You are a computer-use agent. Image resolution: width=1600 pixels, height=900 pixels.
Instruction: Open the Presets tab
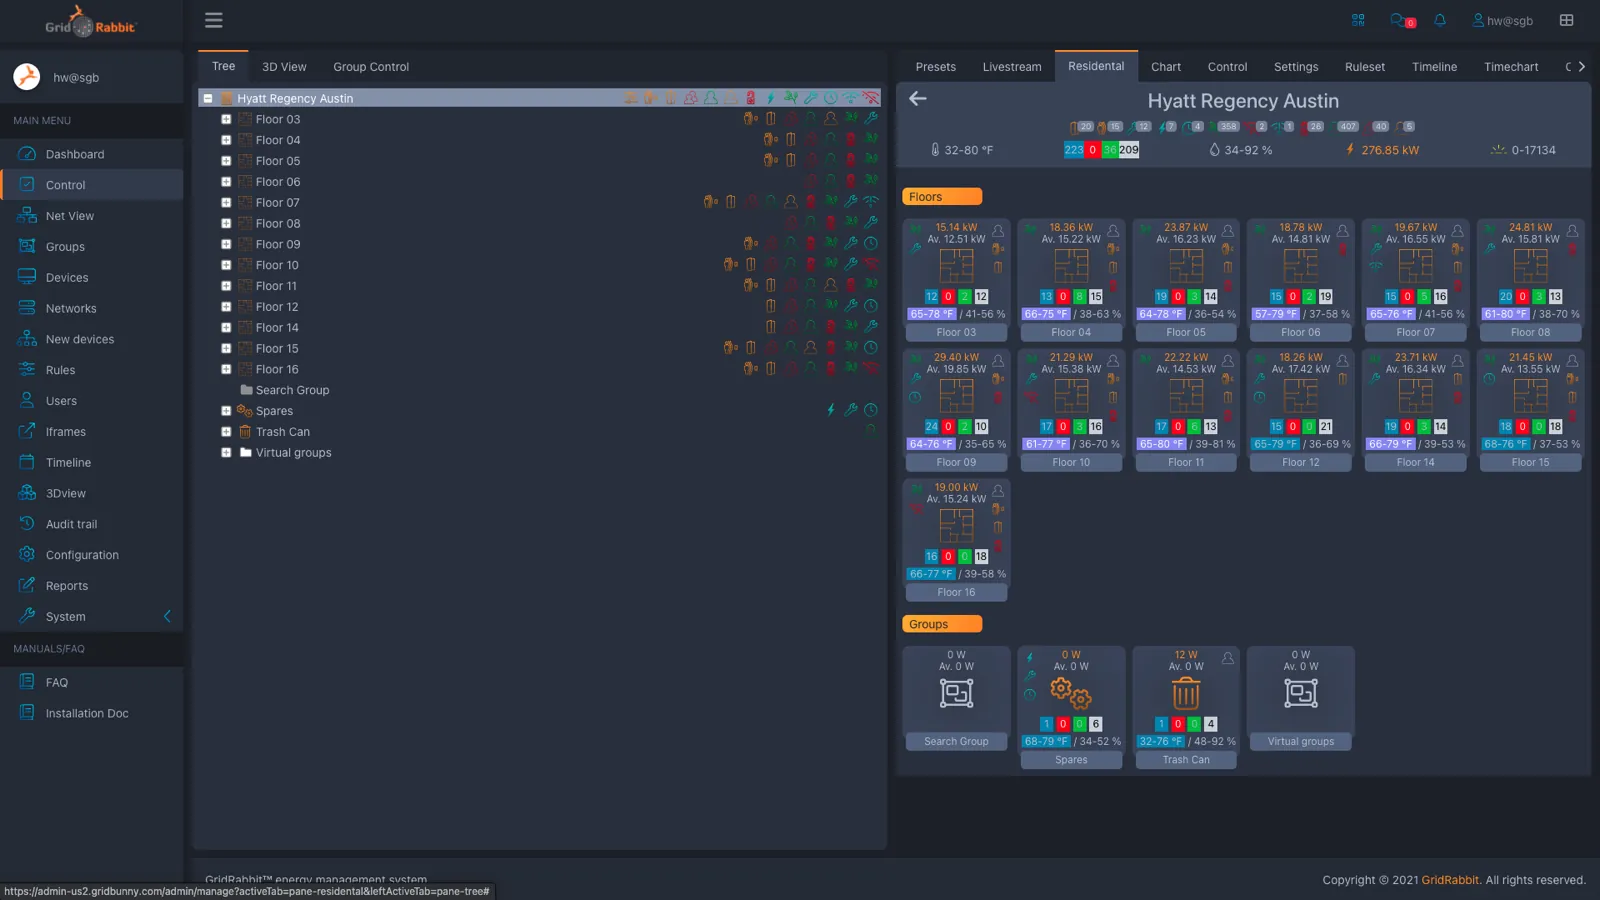click(936, 67)
